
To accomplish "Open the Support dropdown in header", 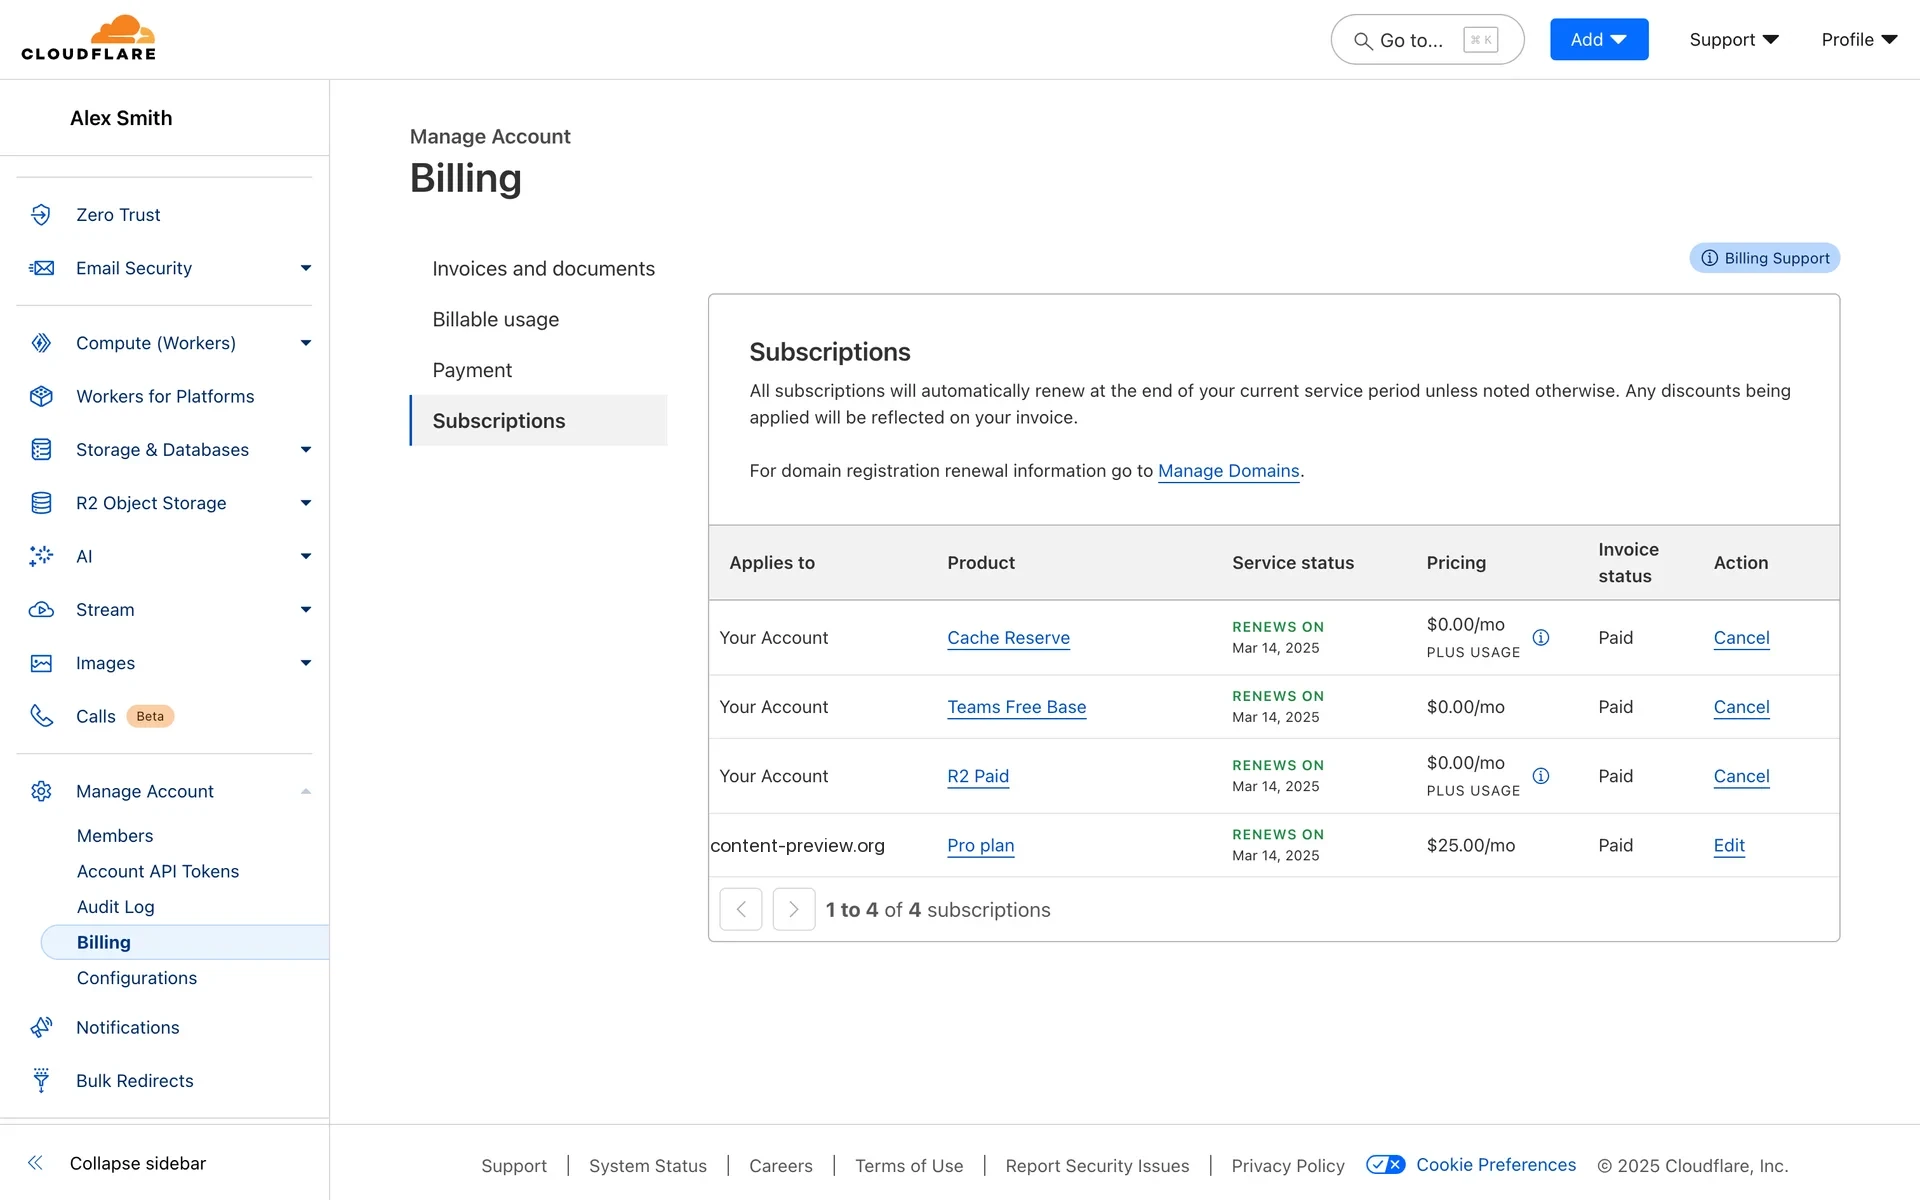I will tap(1734, 39).
